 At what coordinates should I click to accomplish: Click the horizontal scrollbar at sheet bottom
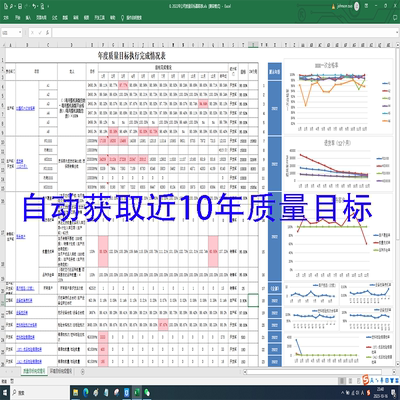pos(314,371)
